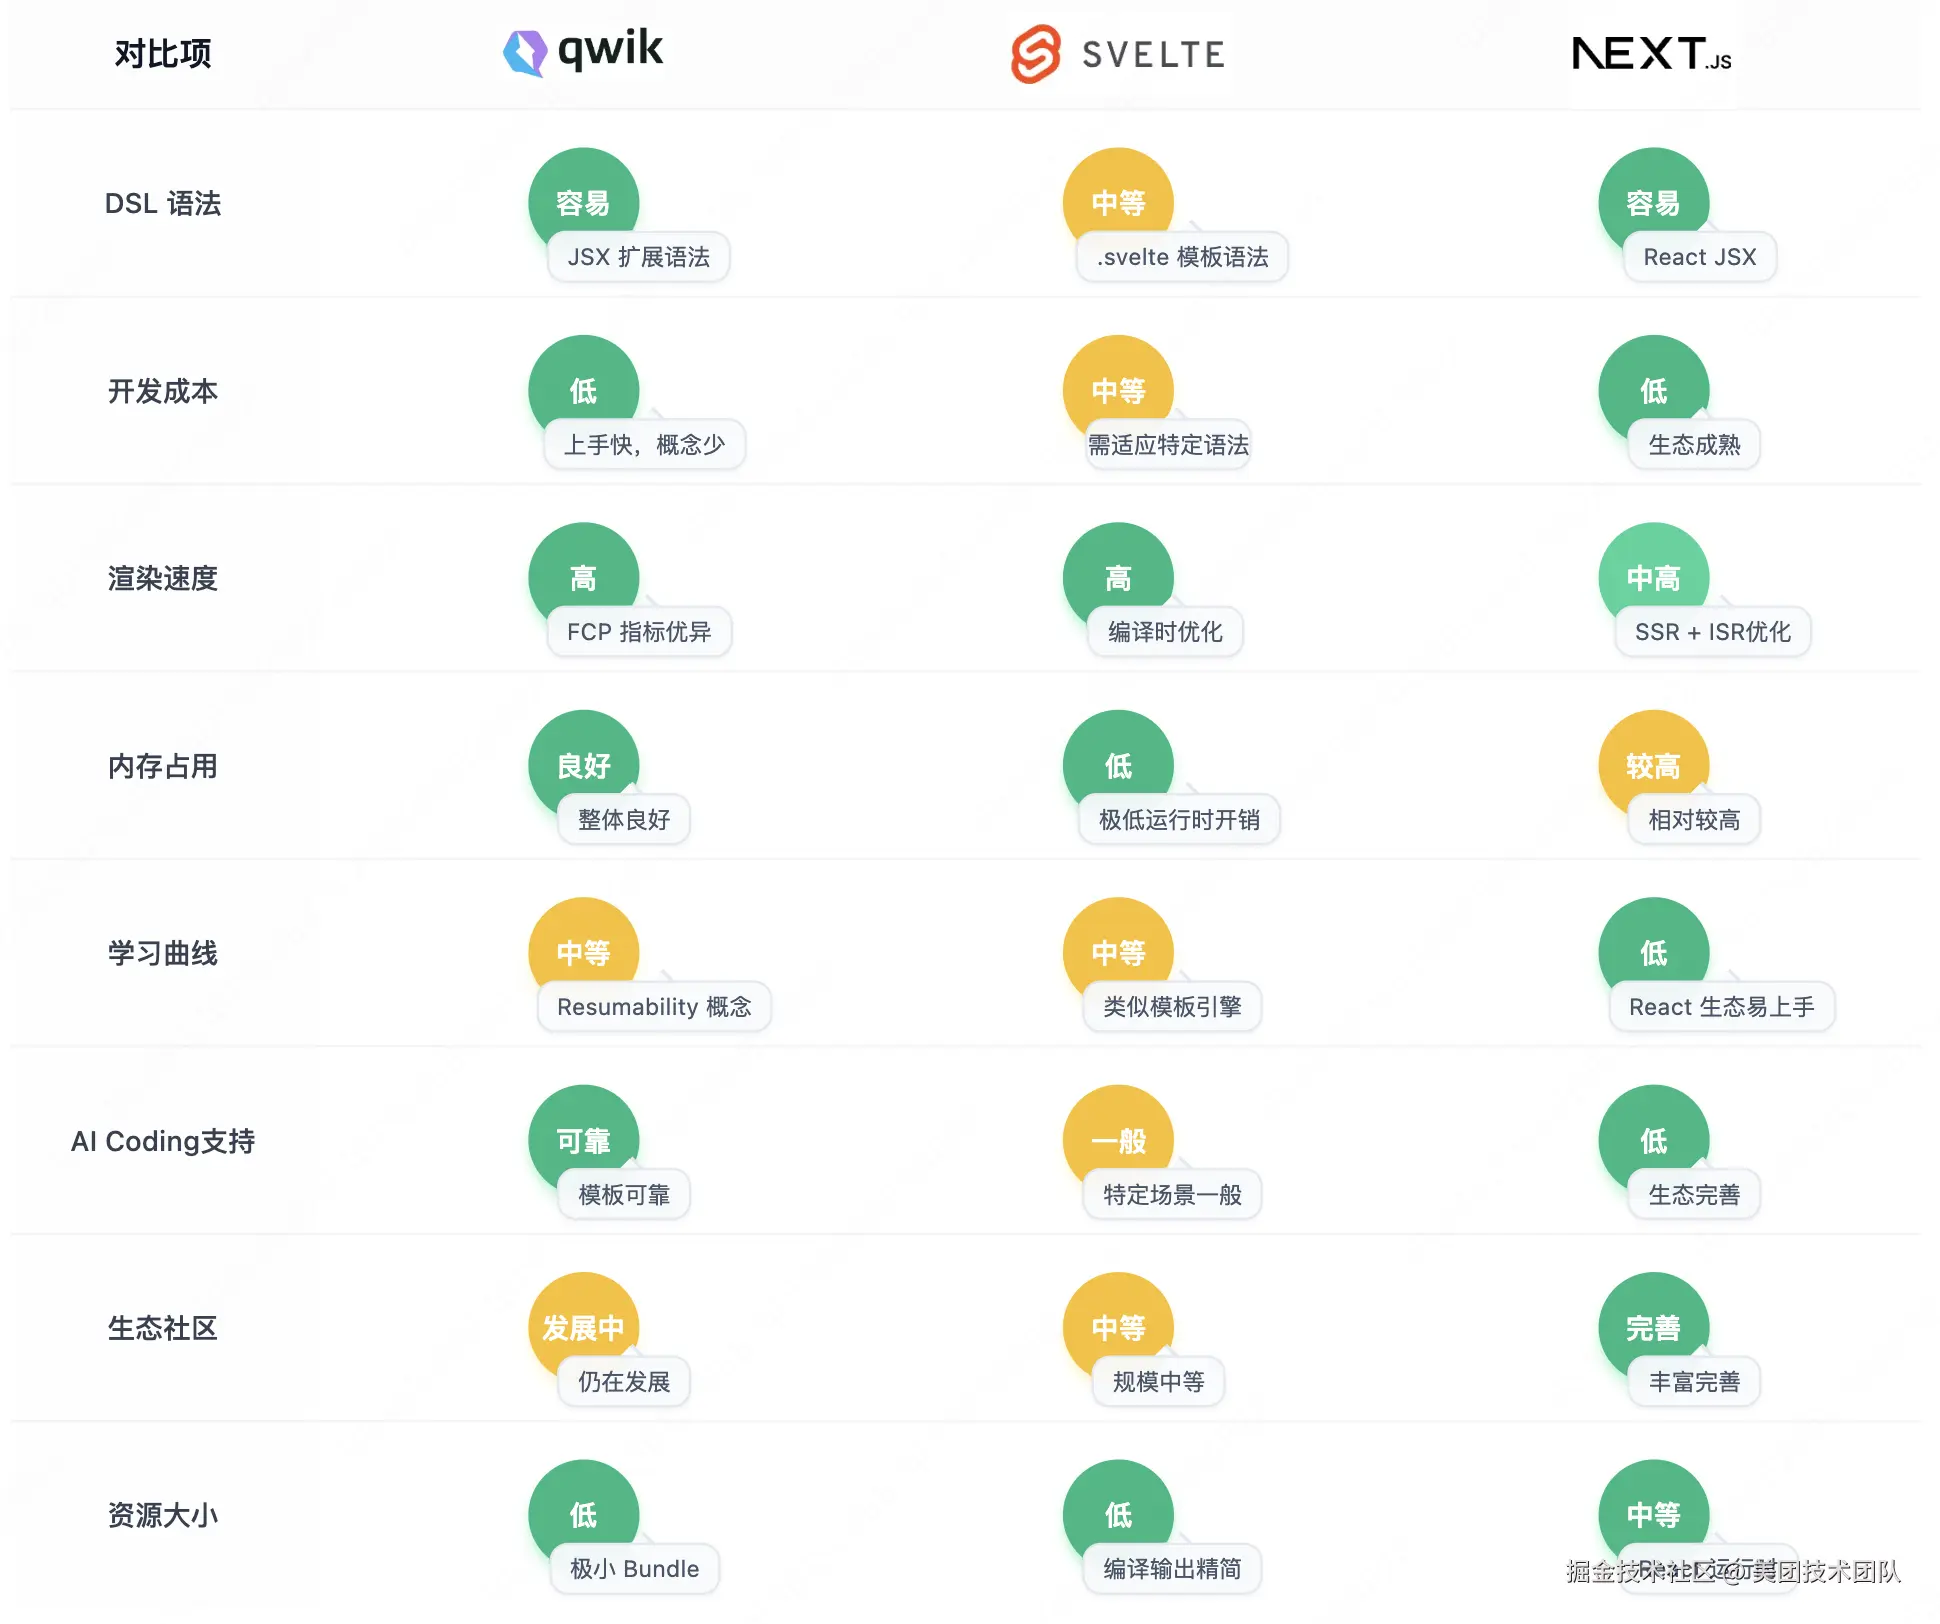Click Next.js yellow 较高 memory badge
Viewport: 1940px width, 1624px height.
pos(1653,764)
